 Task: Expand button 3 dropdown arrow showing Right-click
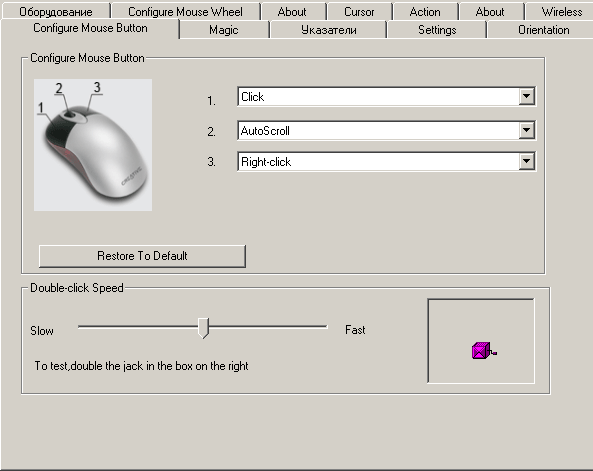pyautogui.click(x=526, y=162)
